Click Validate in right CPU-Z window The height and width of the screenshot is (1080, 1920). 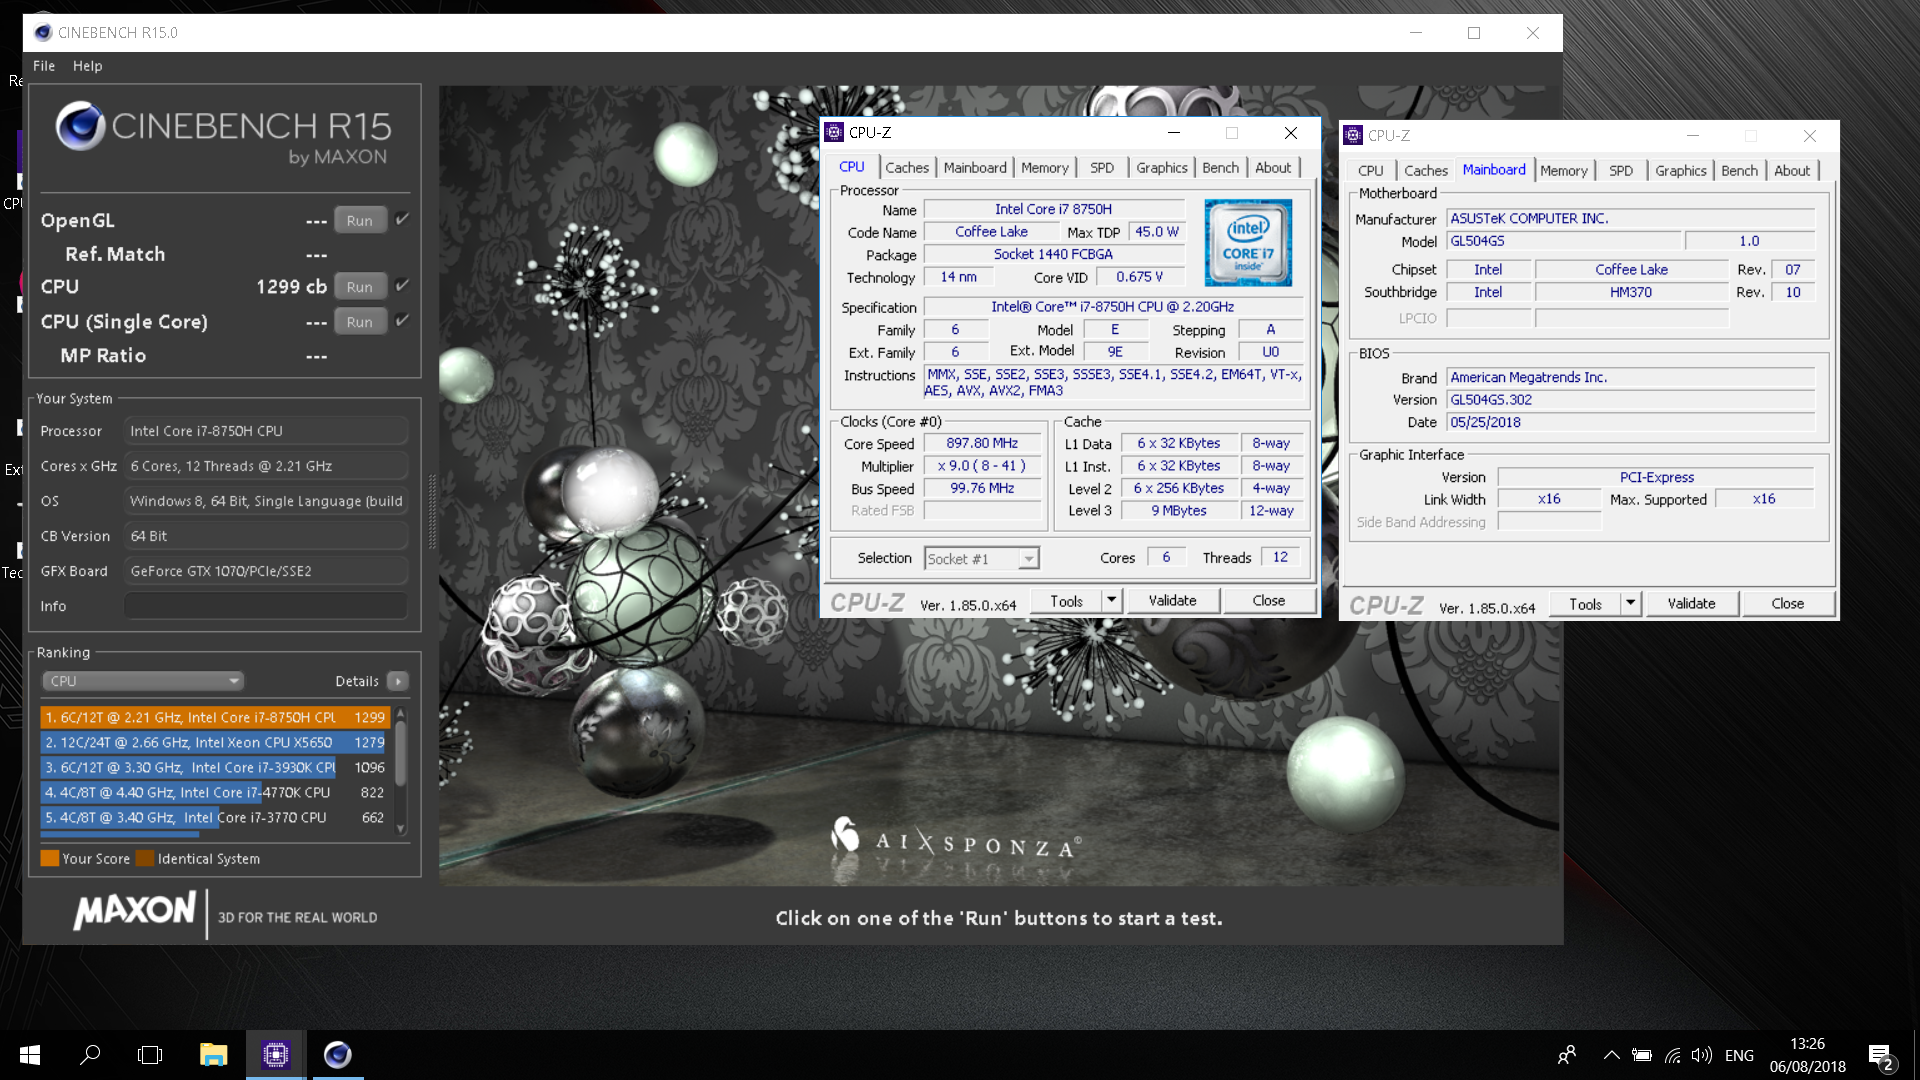pos(1692,604)
